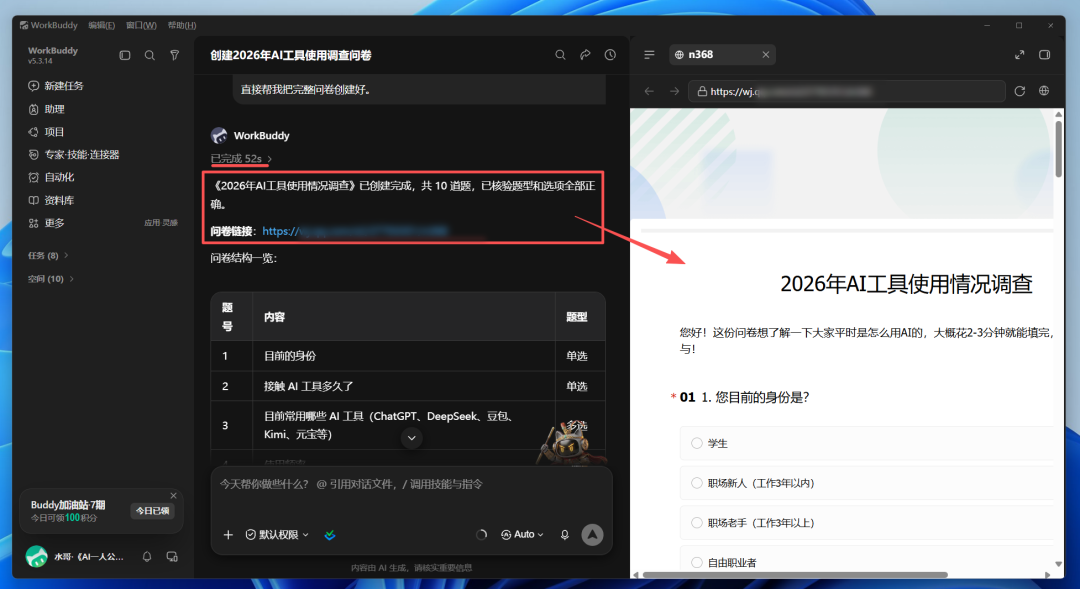Open page in external browser globe icon
The image size is (1080, 589).
[x=1045, y=91]
